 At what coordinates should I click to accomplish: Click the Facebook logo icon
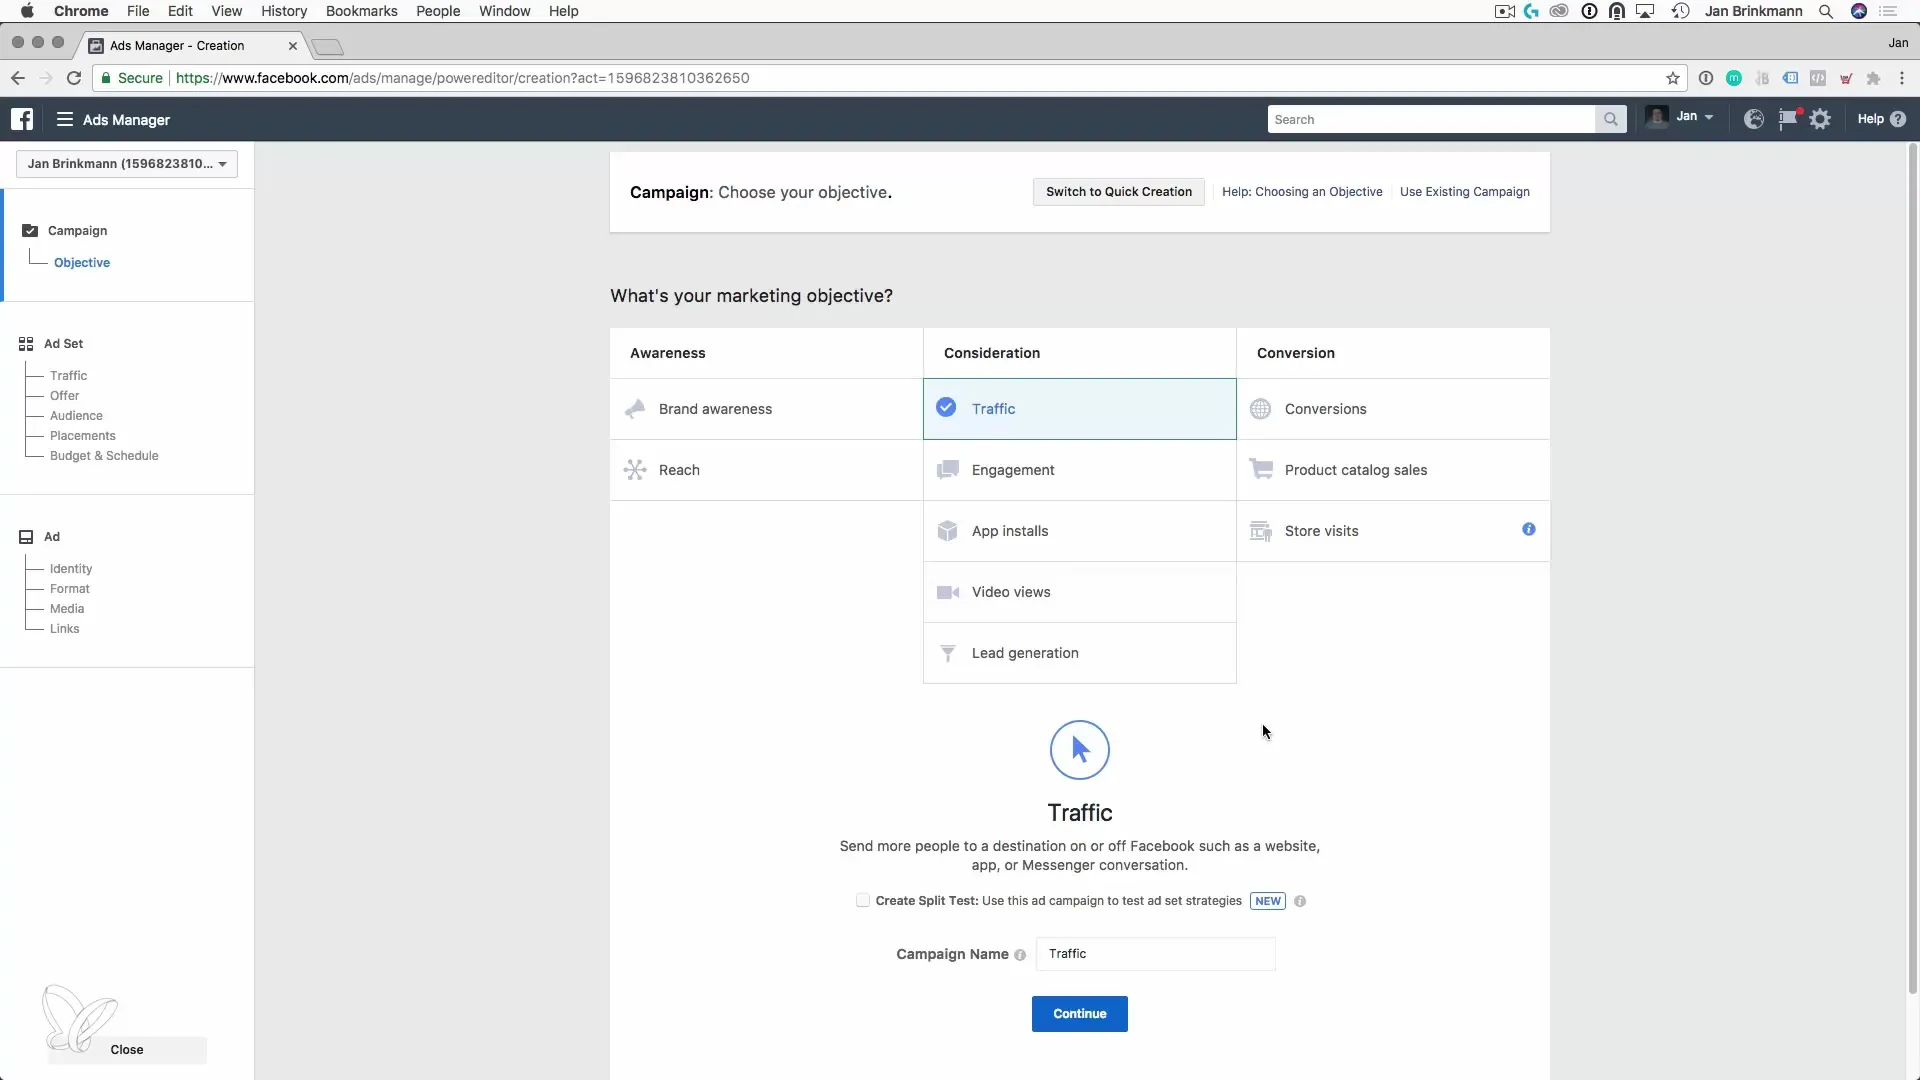coord(22,119)
